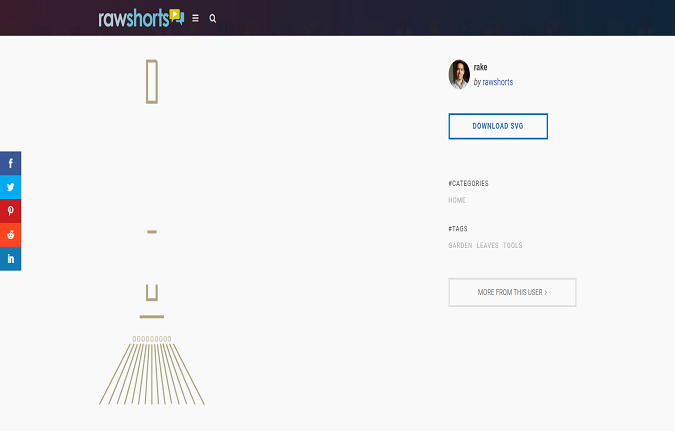
Task: Share the page on LinkedIn
Action: coord(10,259)
